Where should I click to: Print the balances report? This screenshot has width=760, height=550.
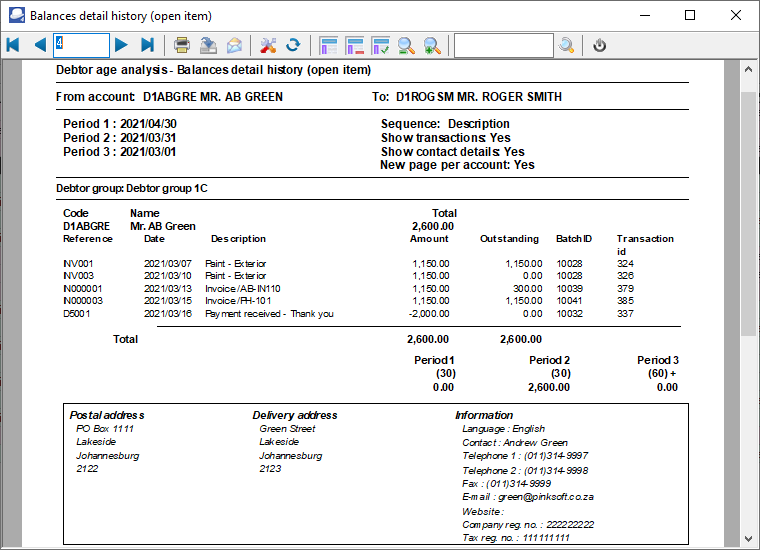[182, 45]
